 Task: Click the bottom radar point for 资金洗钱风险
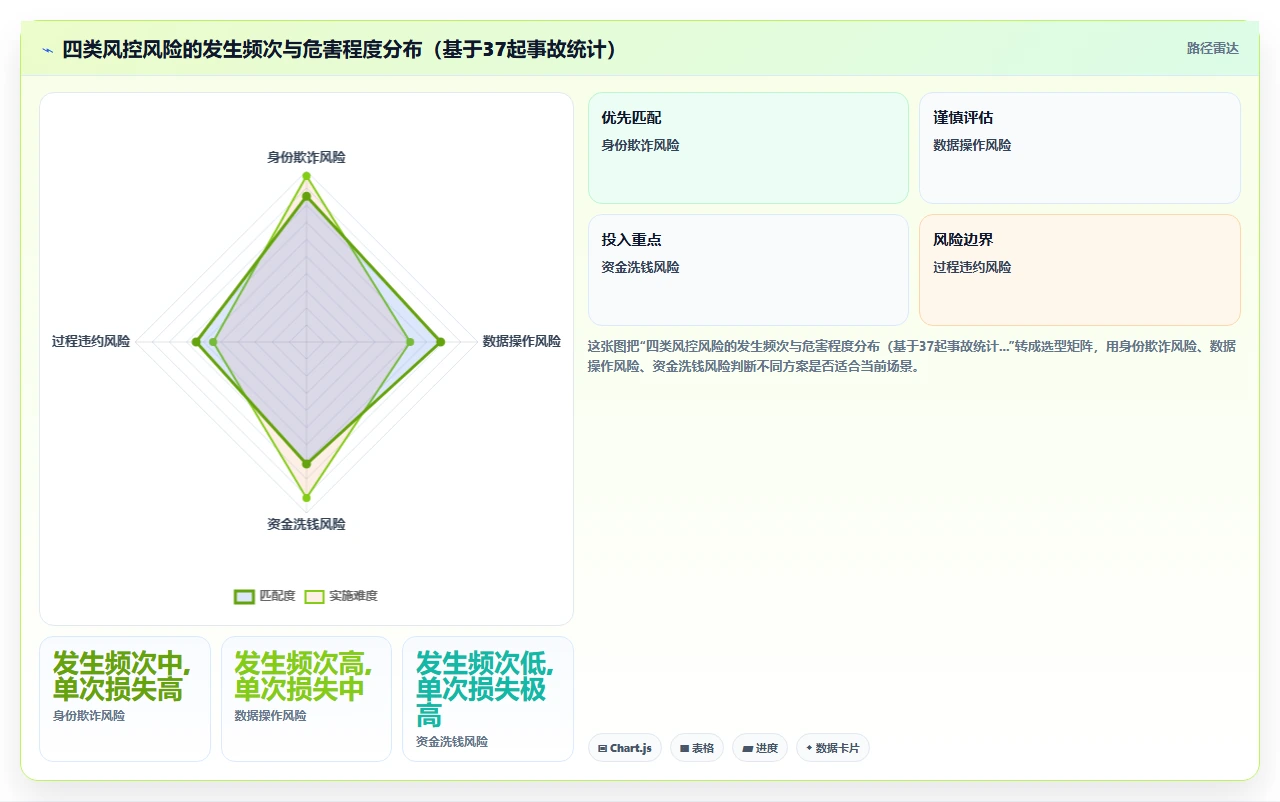click(306, 498)
